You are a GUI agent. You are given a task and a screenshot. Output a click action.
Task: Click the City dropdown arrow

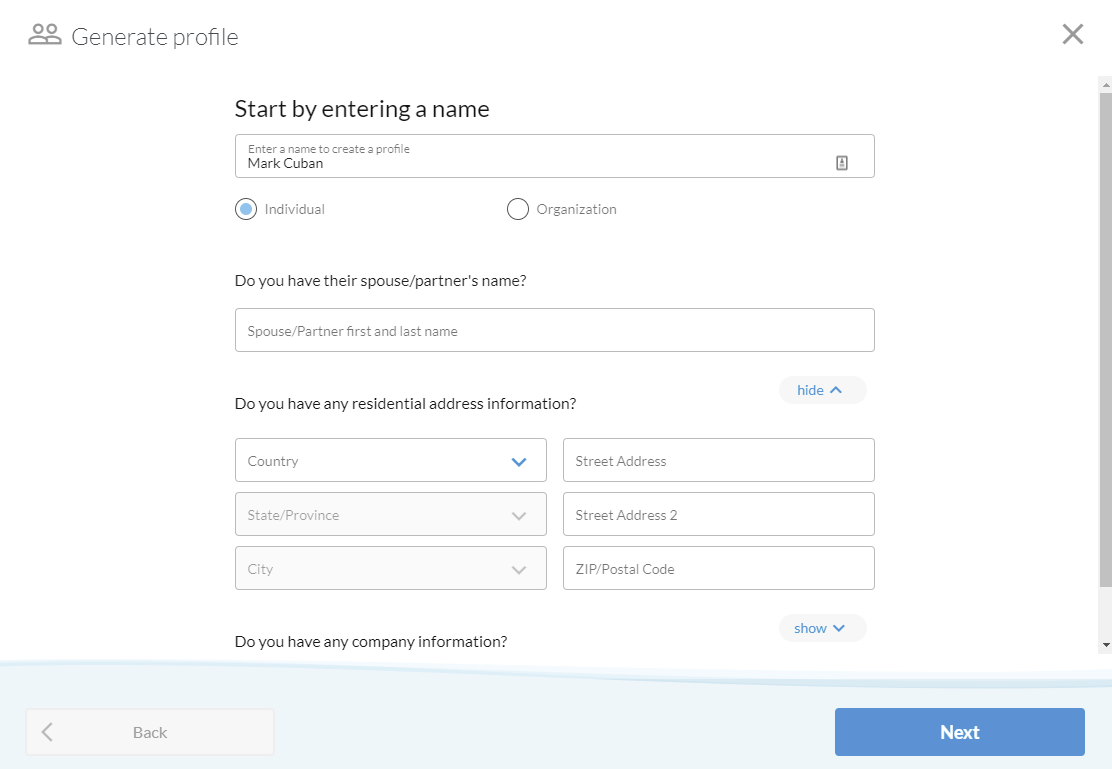(x=519, y=568)
